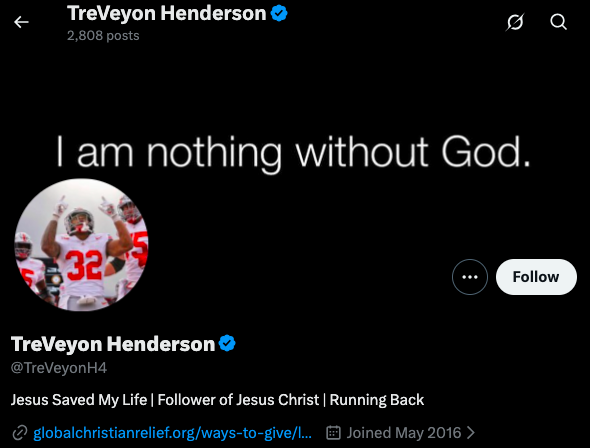Click the 'Jesus Saved My Life' bio text
The image size is (590, 448).
[x=79, y=399]
